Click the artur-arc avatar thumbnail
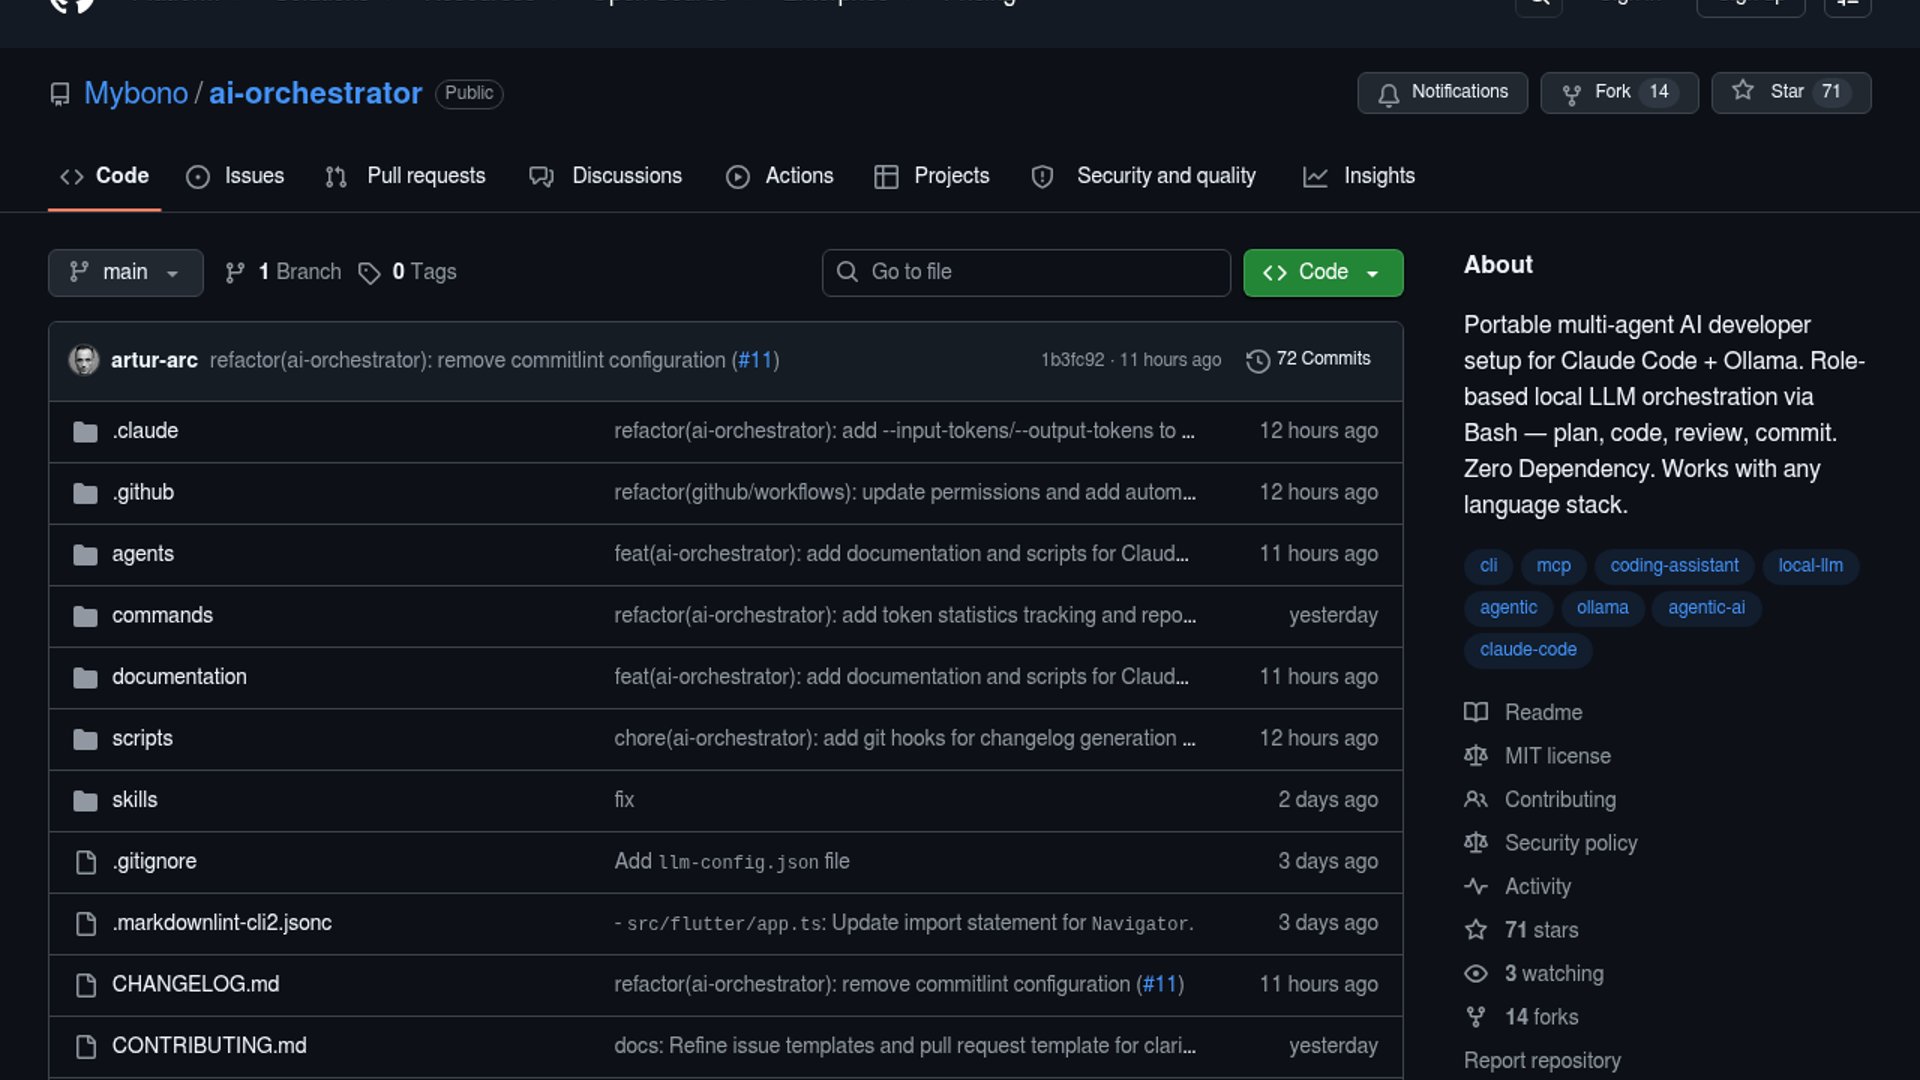 click(84, 360)
